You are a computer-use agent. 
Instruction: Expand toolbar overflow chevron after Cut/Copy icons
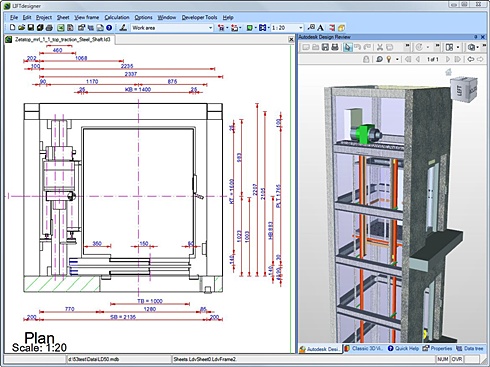pyautogui.click(x=407, y=47)
